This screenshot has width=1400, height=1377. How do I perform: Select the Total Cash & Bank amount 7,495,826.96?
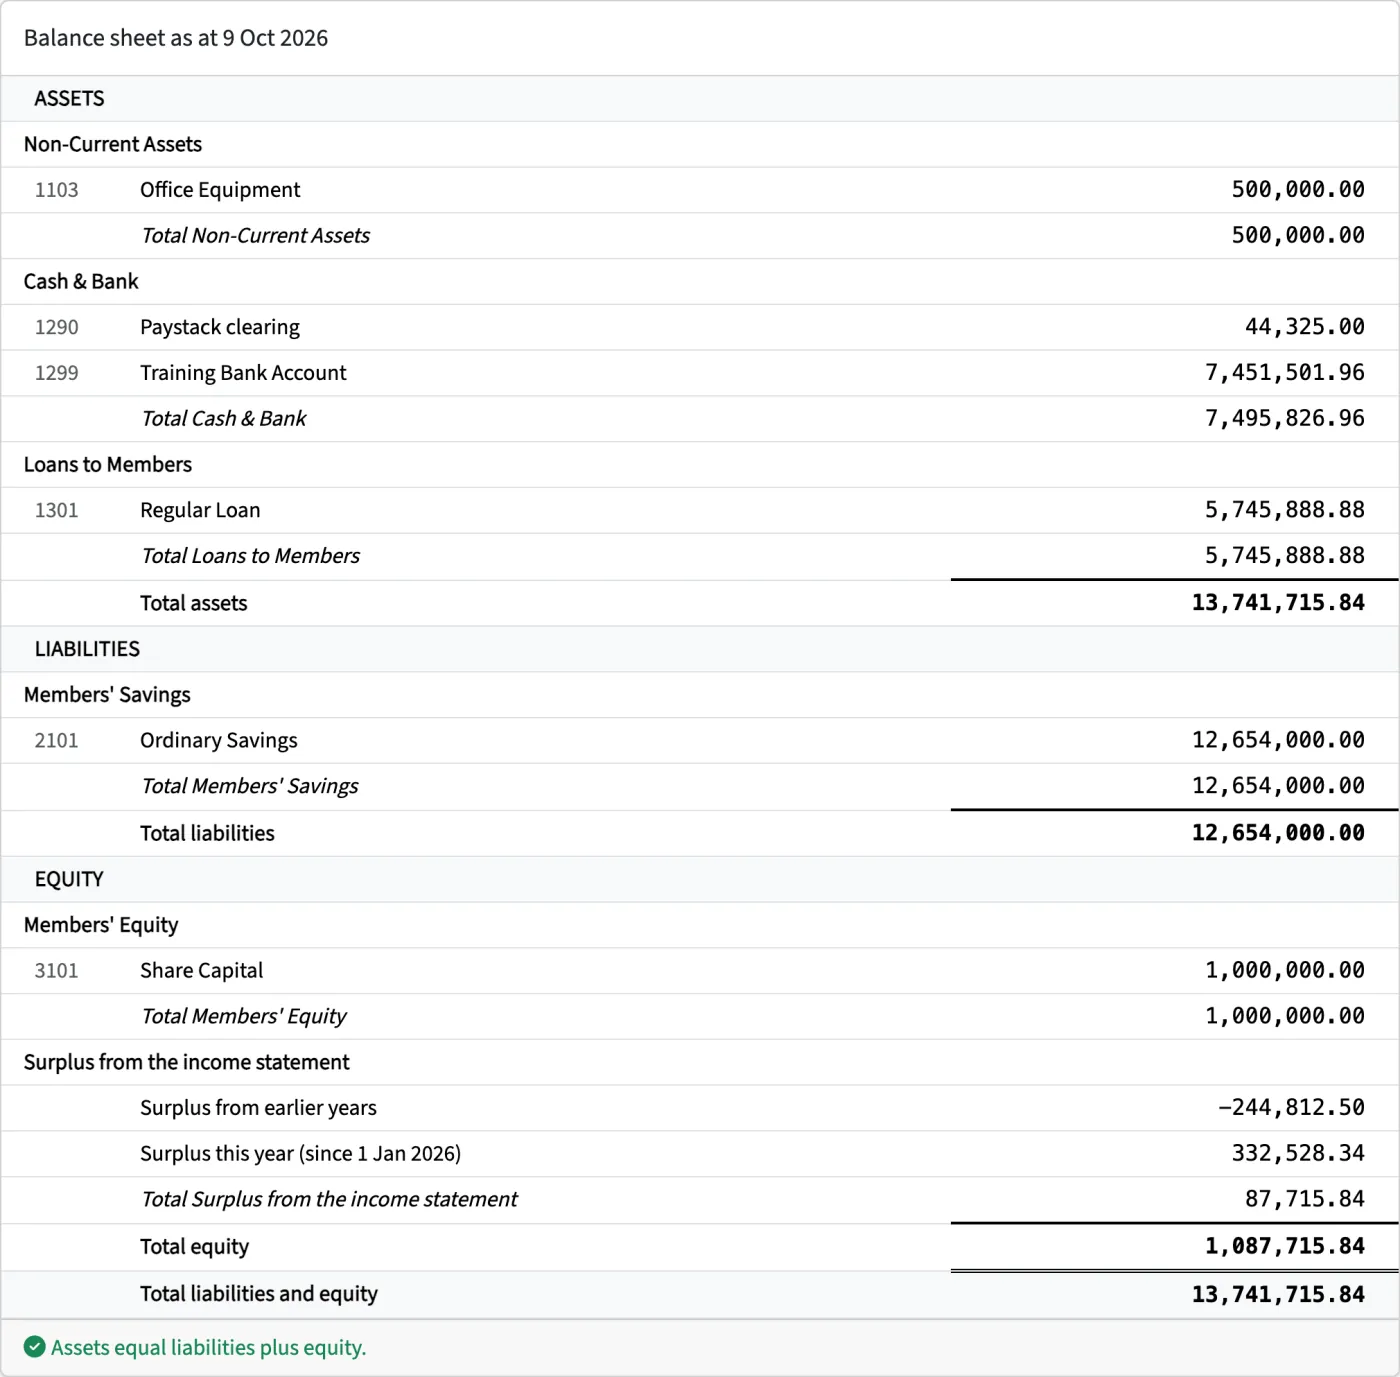pos(1285,418)
